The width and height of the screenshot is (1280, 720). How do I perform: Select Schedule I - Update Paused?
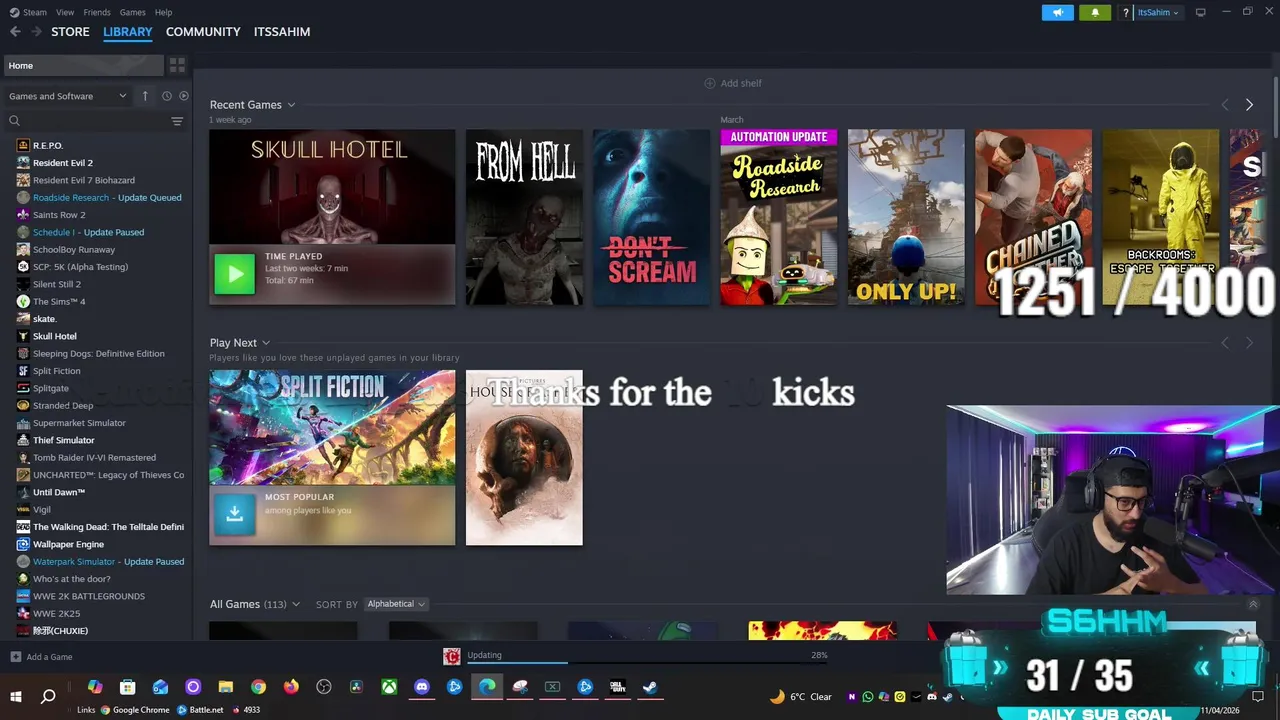(x=88, y=232)
